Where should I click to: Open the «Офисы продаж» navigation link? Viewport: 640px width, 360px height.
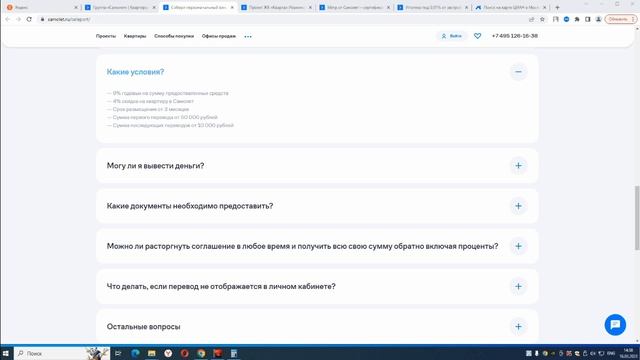click(x=219, y=36)
